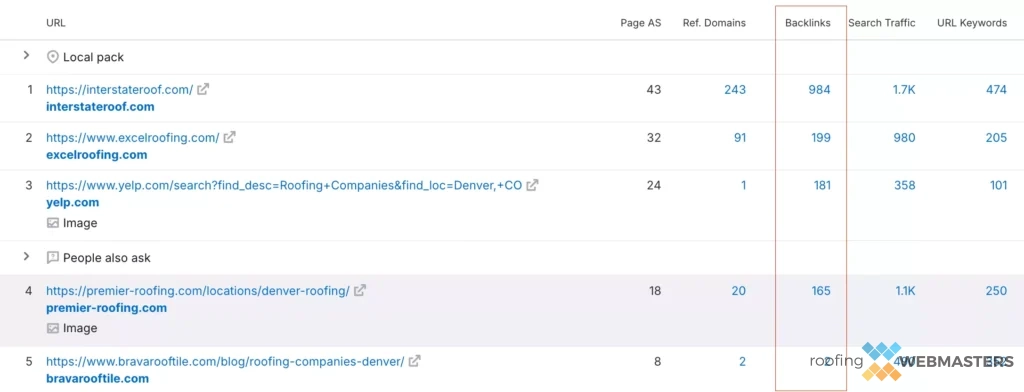1024x392 pixels.
Task: Open the https://interstateroof.com/ URL link
Action: coord(120,90)
